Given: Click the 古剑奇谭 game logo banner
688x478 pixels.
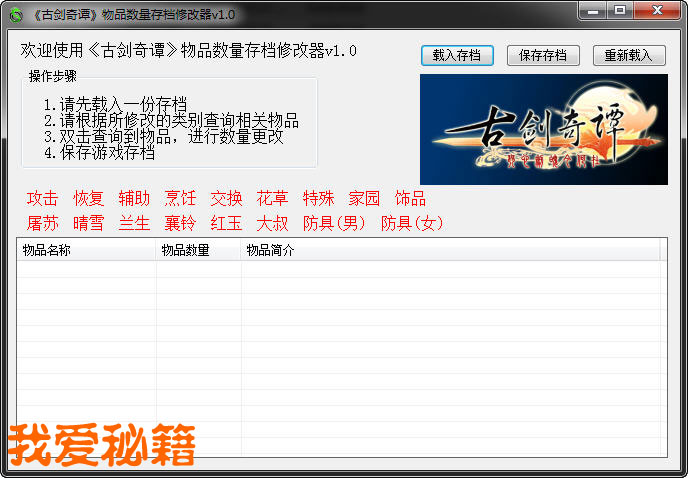Looking at the screenshot, I should point(543,130).
